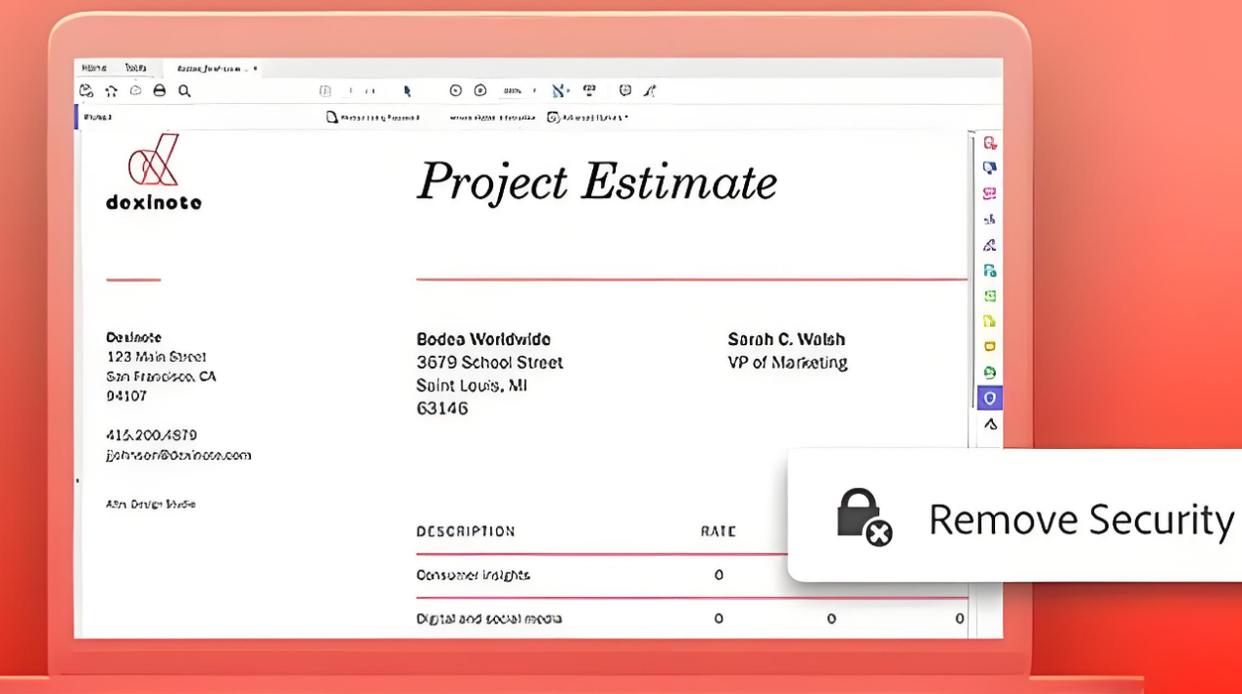
Task: Click the Print icon in the top toolbar
Action: coord(159,91)
